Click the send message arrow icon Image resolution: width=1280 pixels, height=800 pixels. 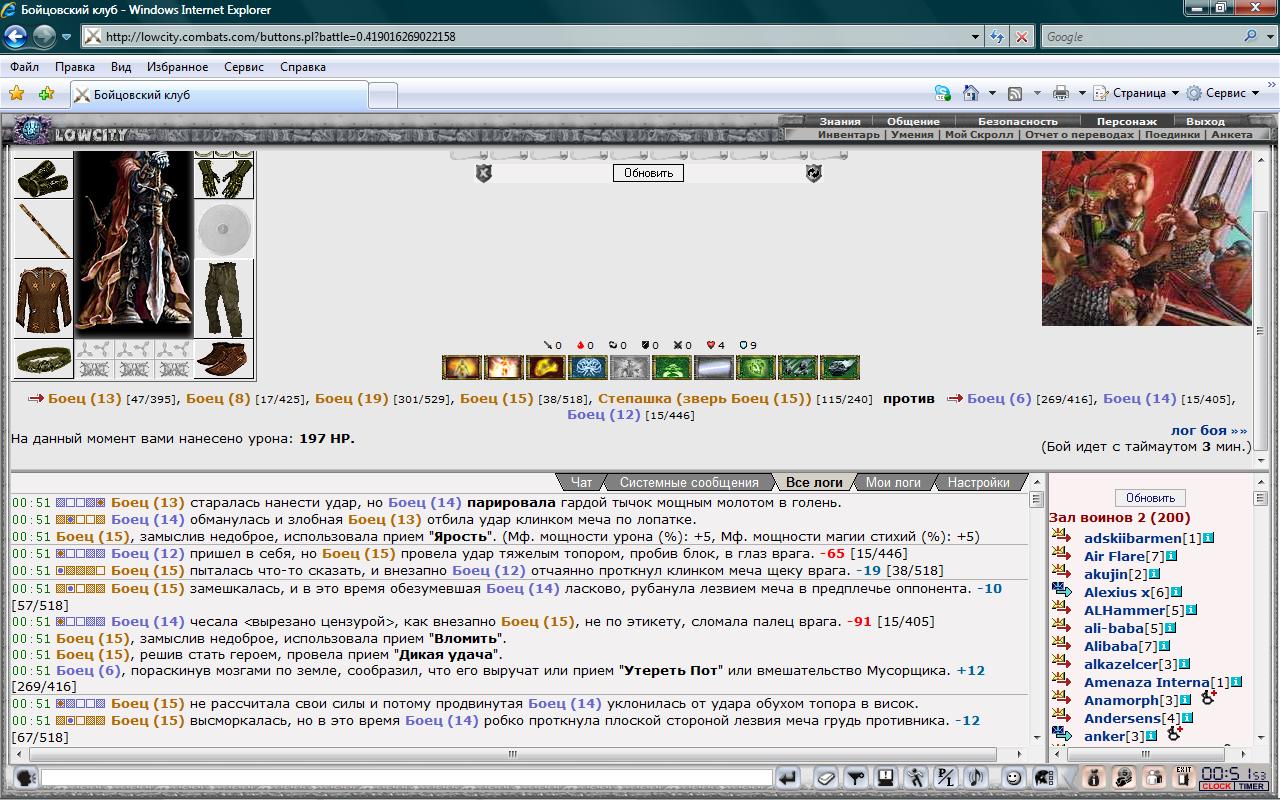(789, 777)
